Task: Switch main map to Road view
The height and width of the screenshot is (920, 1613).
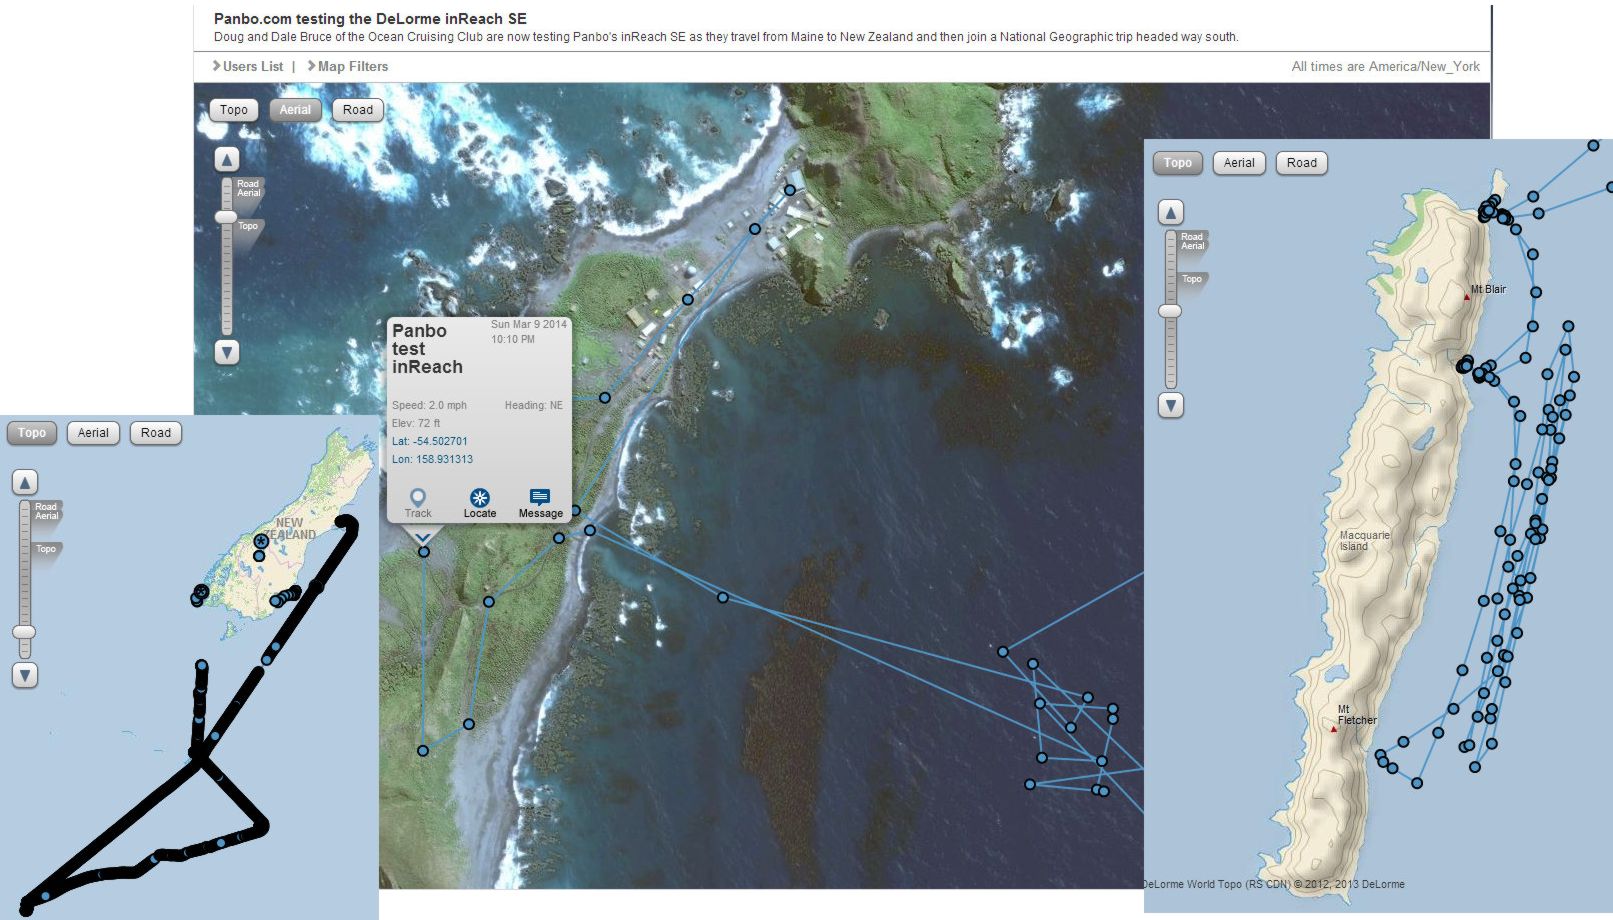Action: 358,110
